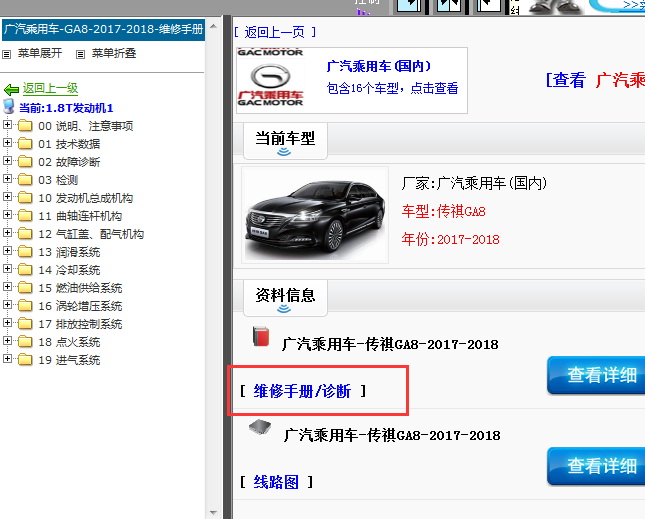Click the tree panel scroll-up arrow
The image size is (645, 519).
click(x=213, y=27)
